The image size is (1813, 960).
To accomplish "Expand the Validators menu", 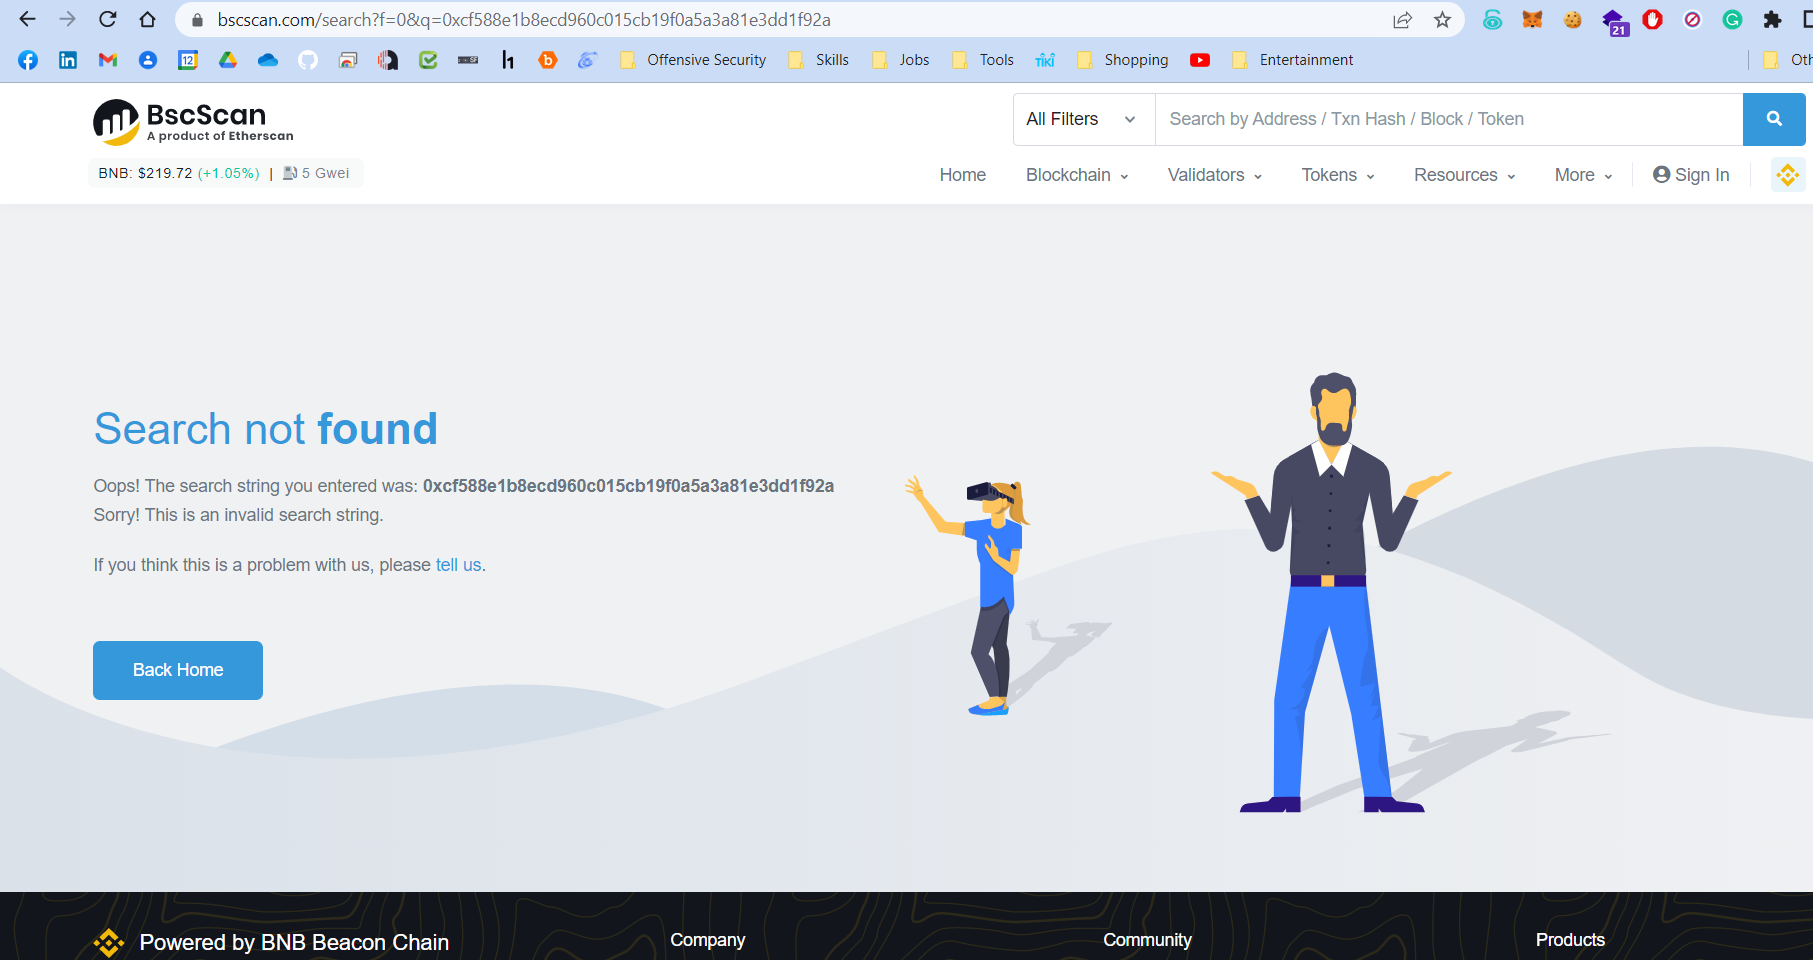I will click(1215, 175).
